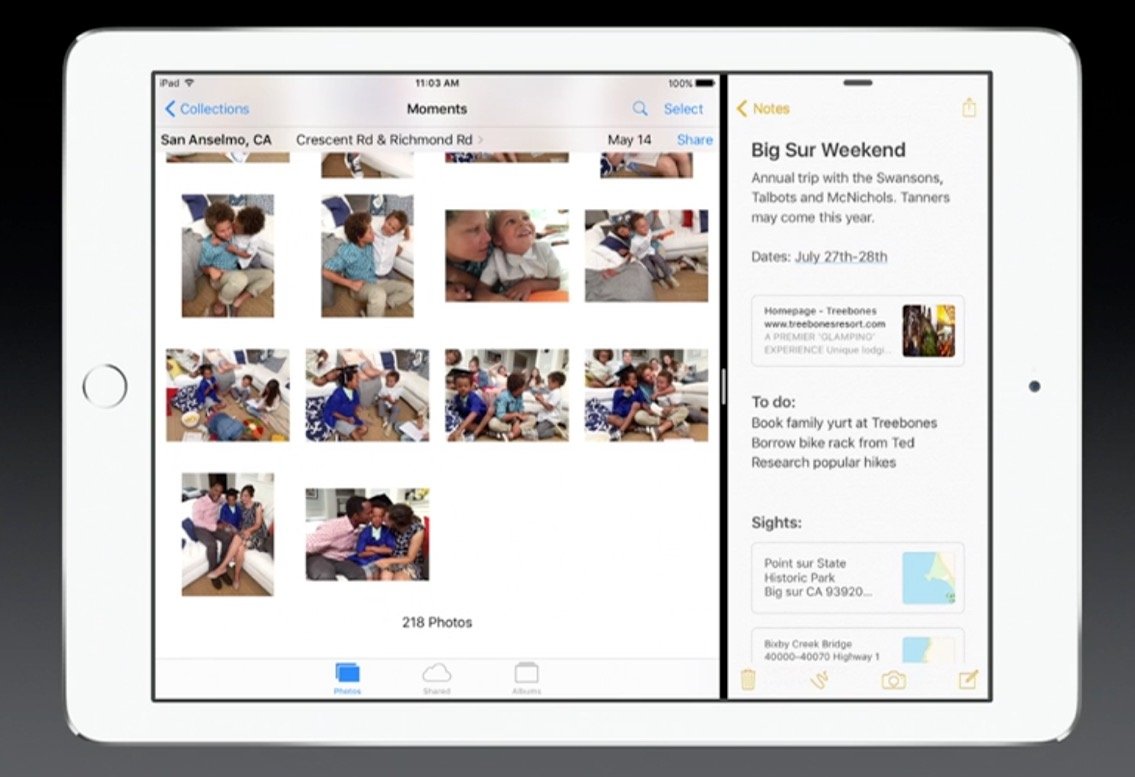Tap the May 14 date label
This screenshot has width=1135, height=777.
click(630, 140)
